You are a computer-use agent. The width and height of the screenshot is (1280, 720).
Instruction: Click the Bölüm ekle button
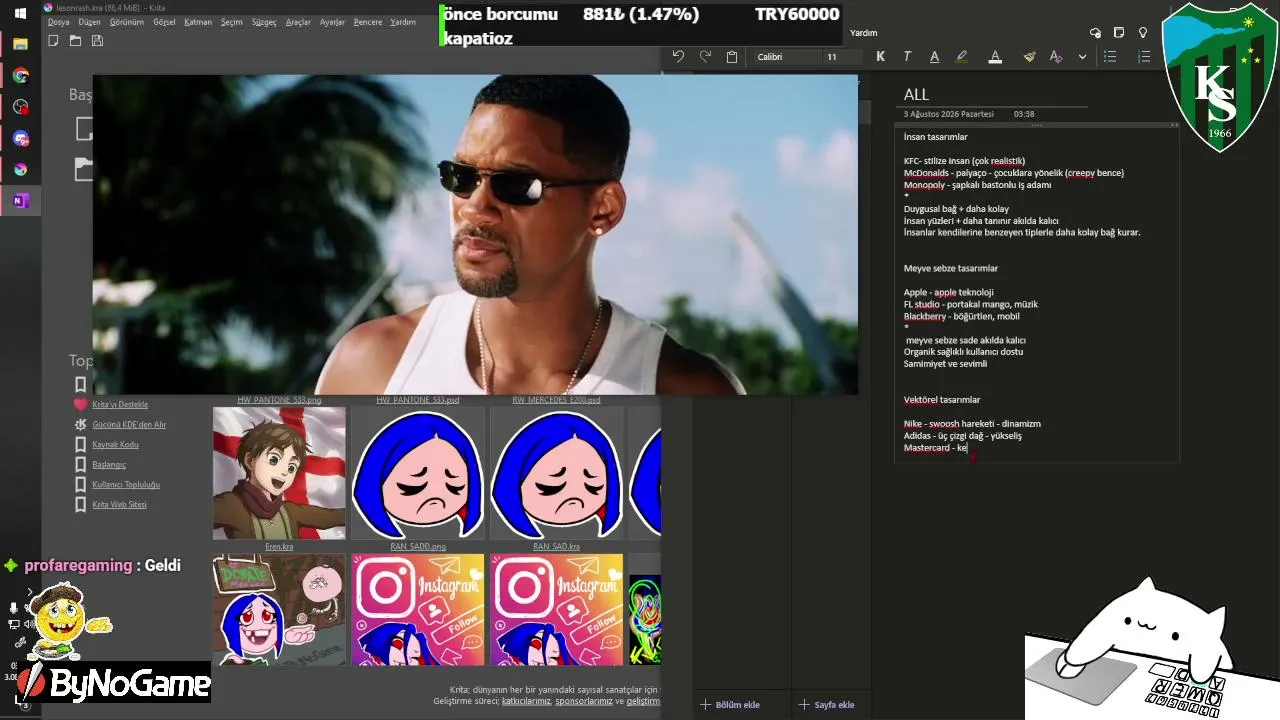[x=730, y=705]
